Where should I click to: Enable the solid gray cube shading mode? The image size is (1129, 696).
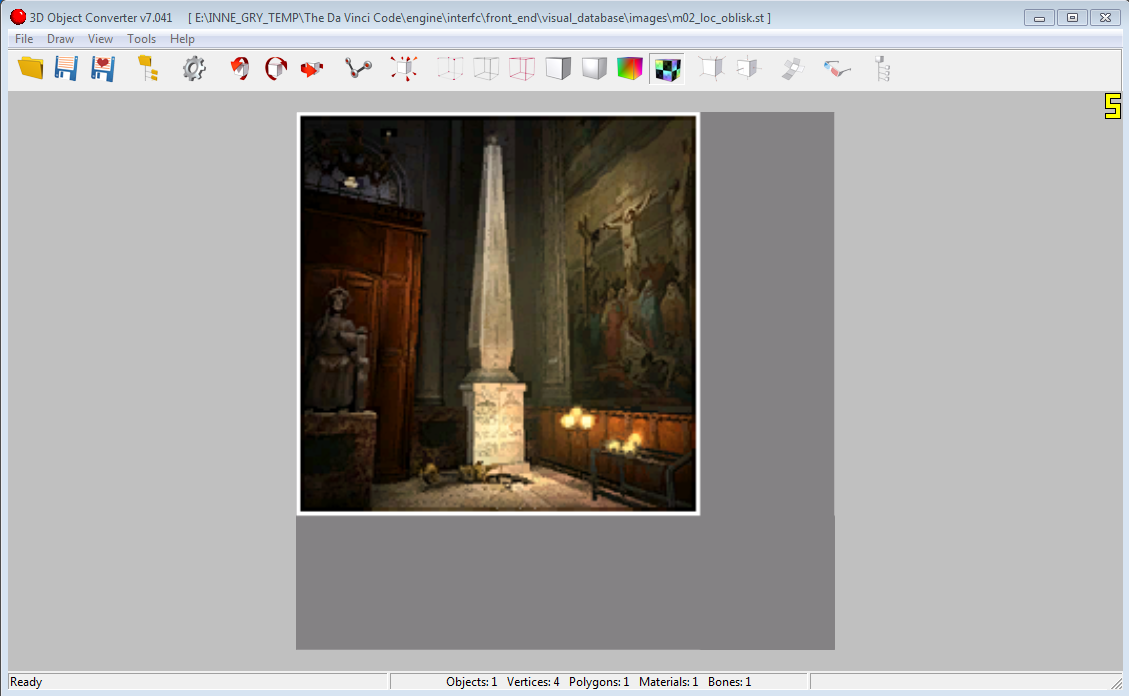tap(558, 68)
